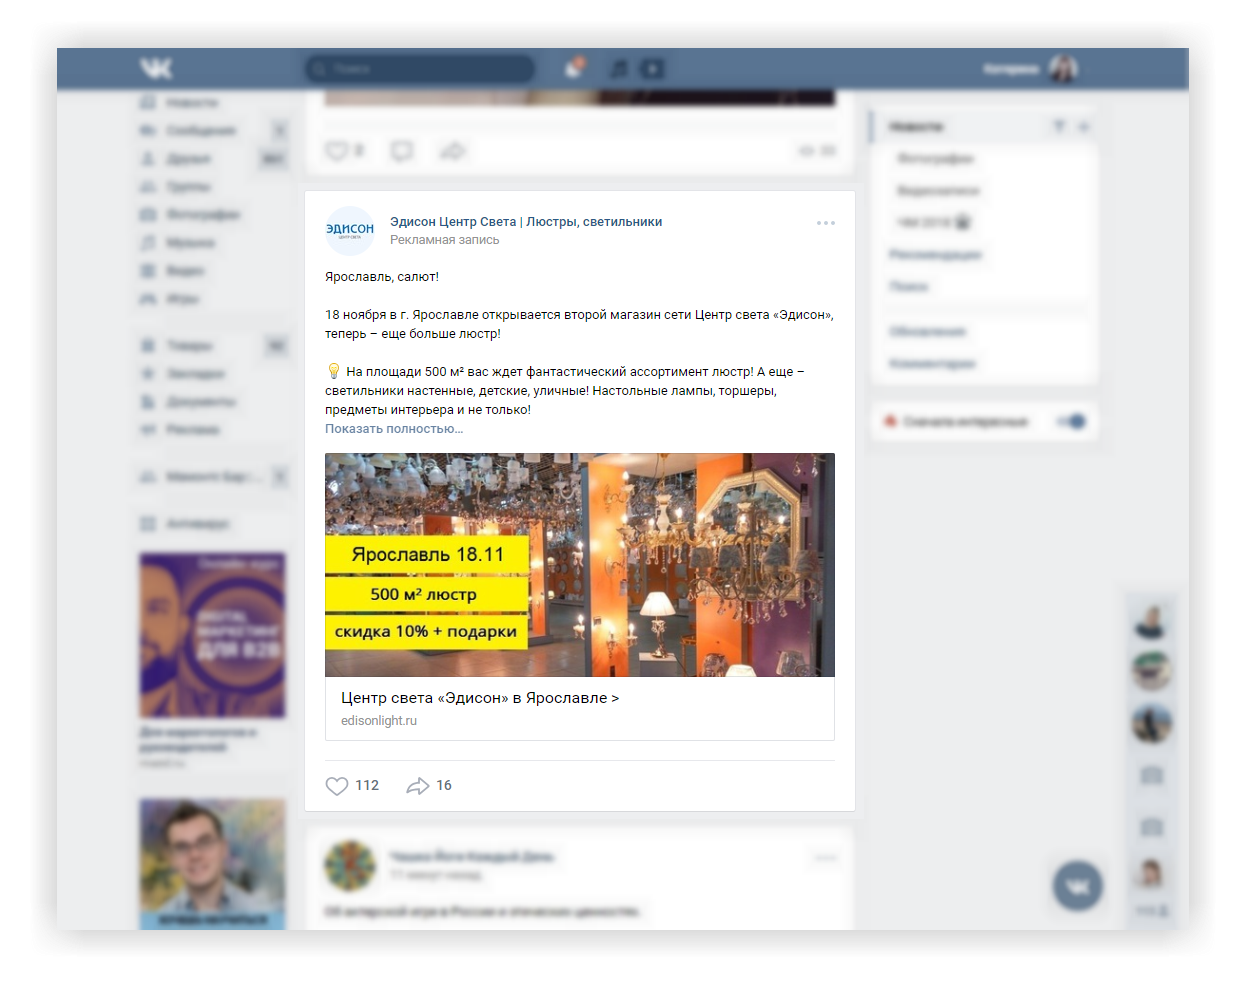Open the menu dots on the next post below

point(825,858)
